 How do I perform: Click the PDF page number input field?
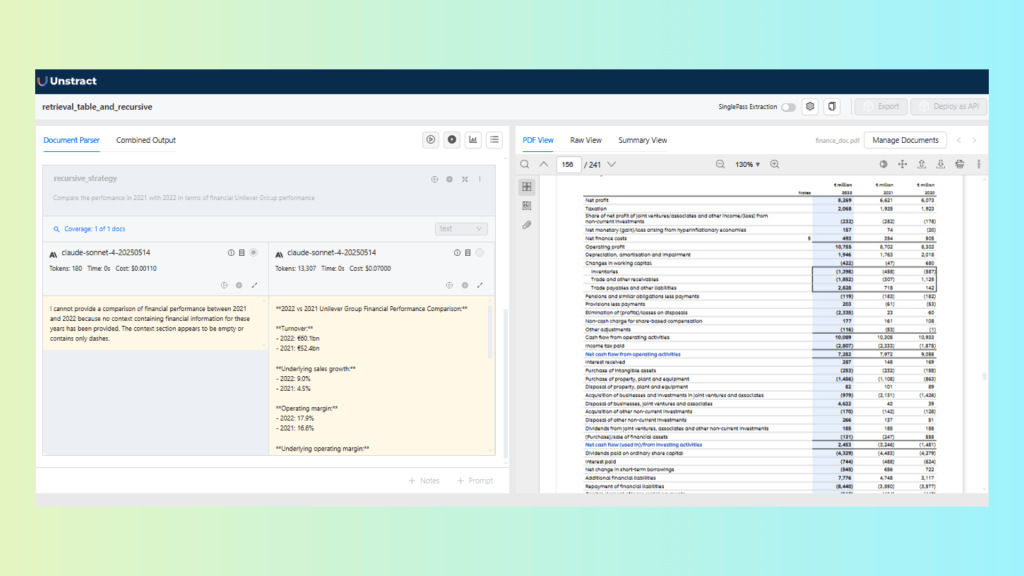pos(568,164)
